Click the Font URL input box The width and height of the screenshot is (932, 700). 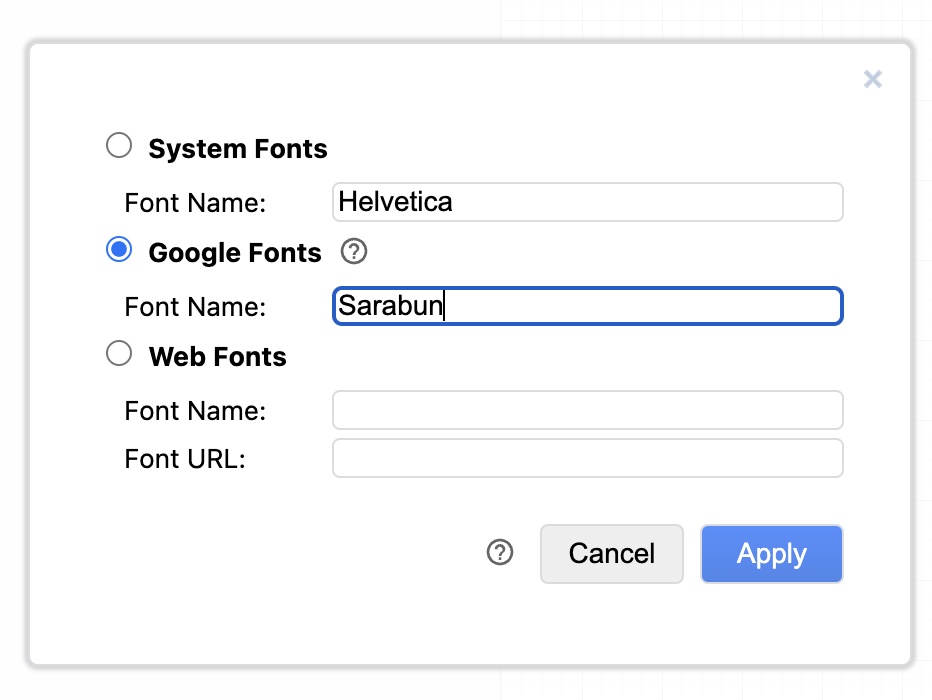587,458
